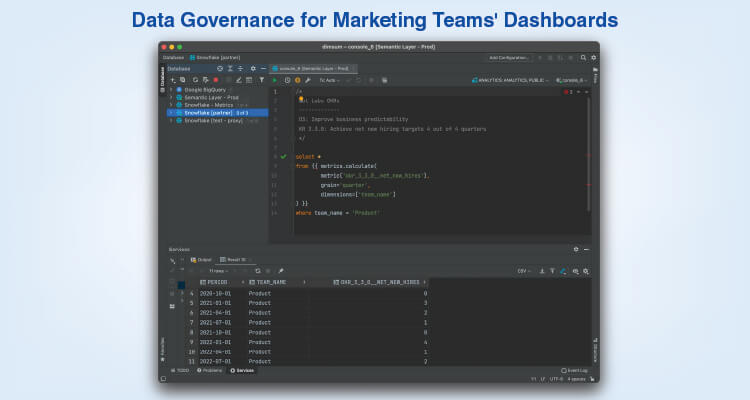Screen dimensions: 750x400
Task: Minimize the Services panel
Action: (x=586, y=249)
